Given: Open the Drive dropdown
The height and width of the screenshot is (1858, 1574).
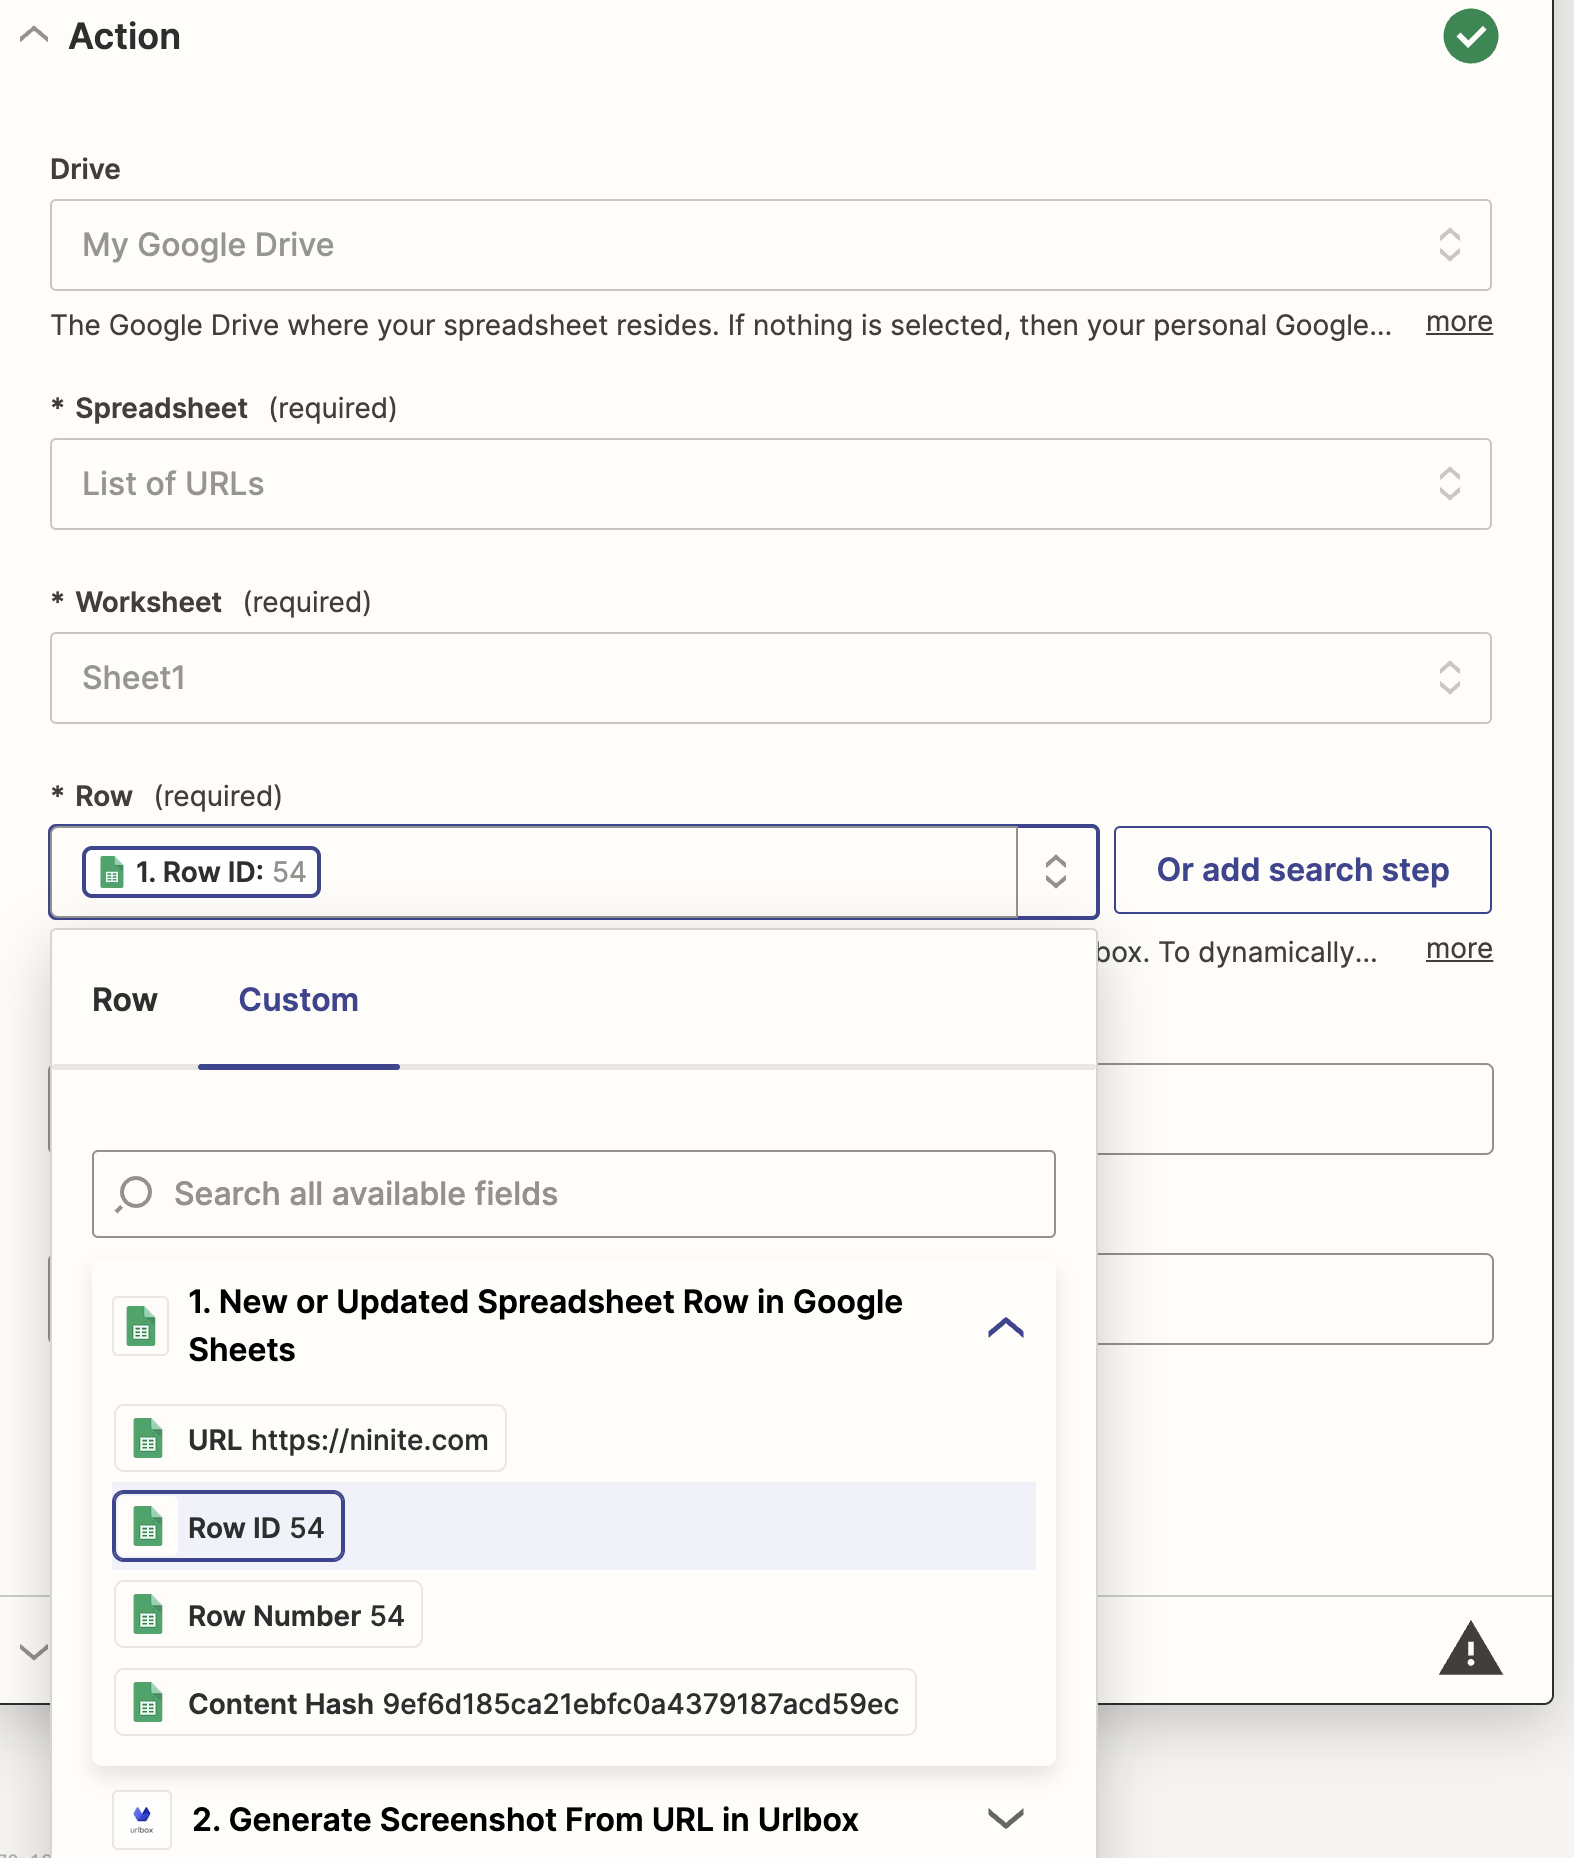Looking at the screenshot, I should [770, 245].
